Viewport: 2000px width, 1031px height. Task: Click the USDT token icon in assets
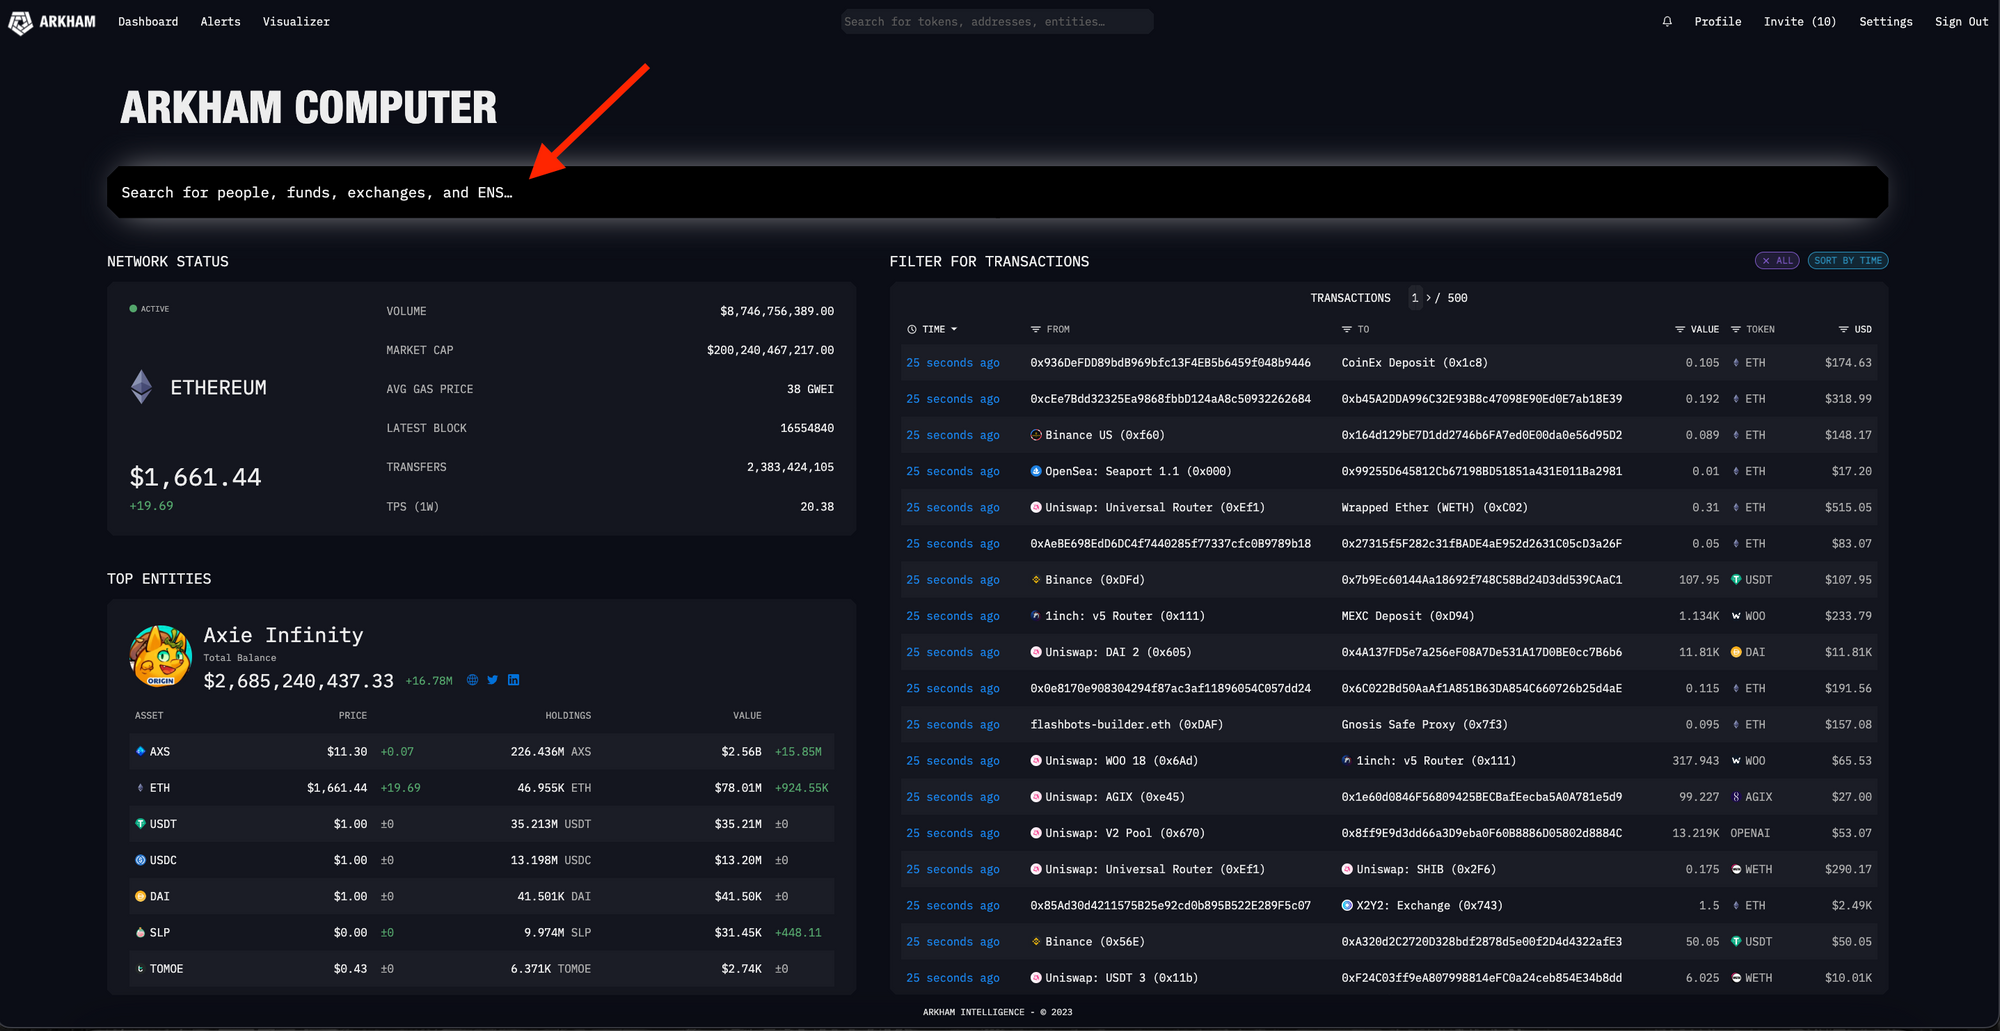point(140,824)
